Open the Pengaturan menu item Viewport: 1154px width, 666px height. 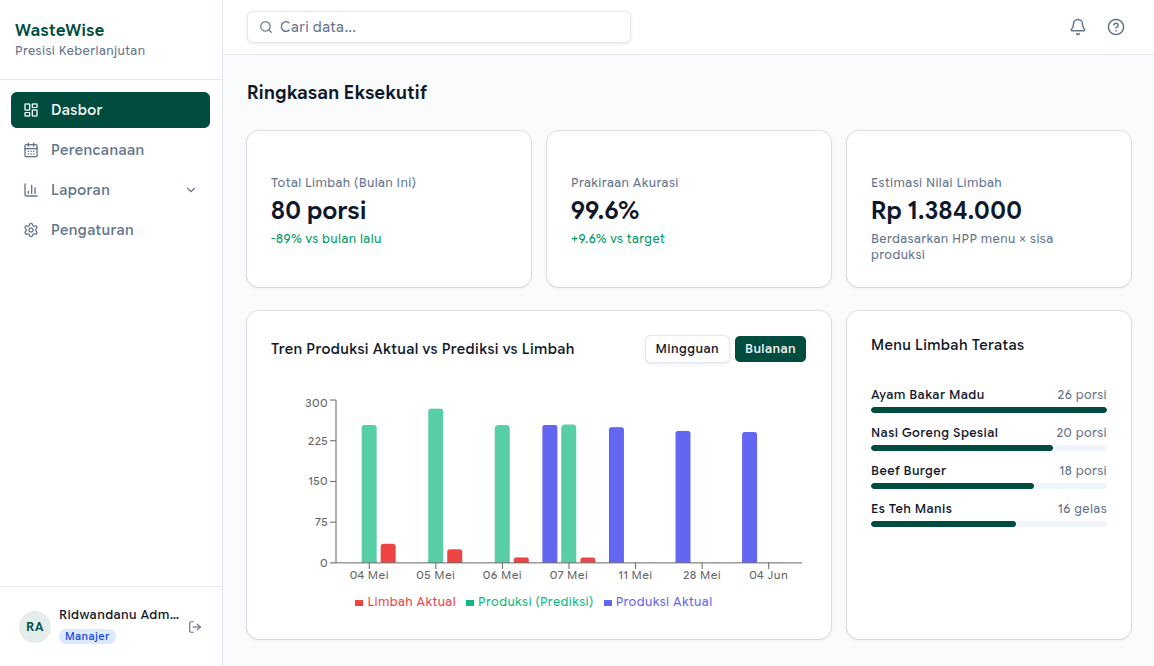(x=110, y=230)
